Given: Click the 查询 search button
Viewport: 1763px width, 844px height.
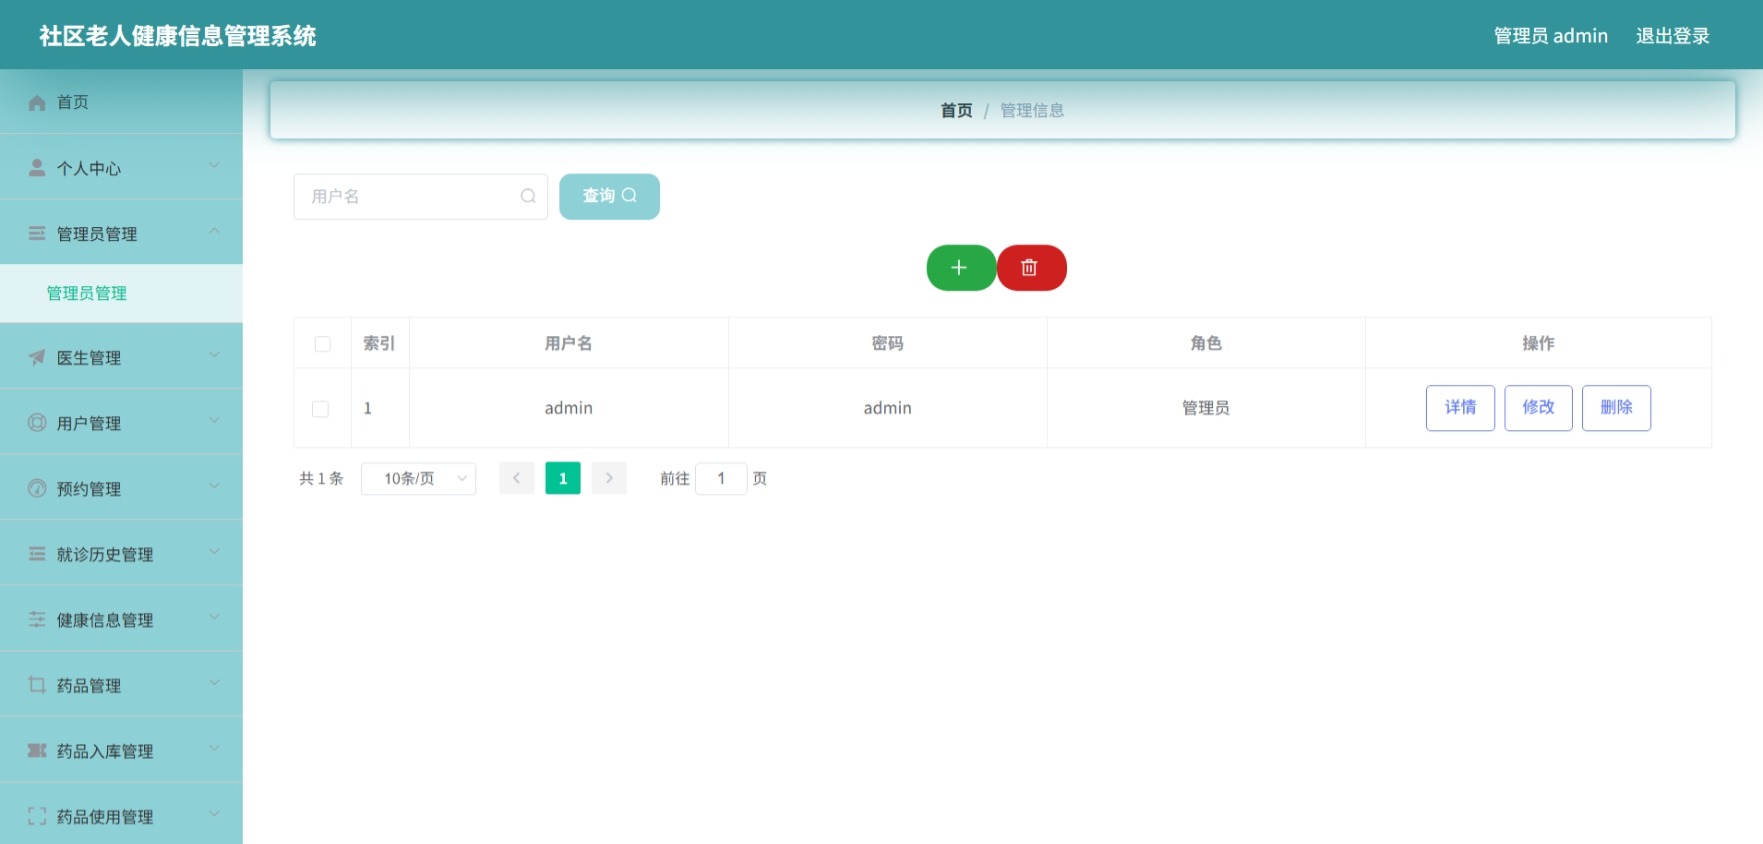Looking at the screenshot, I should tap(609, 196).
